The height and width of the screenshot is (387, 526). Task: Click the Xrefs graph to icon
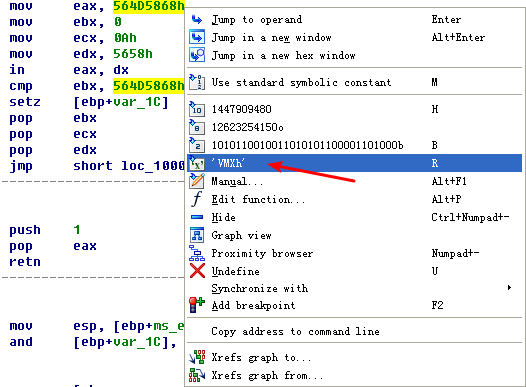tap(197, 357)
